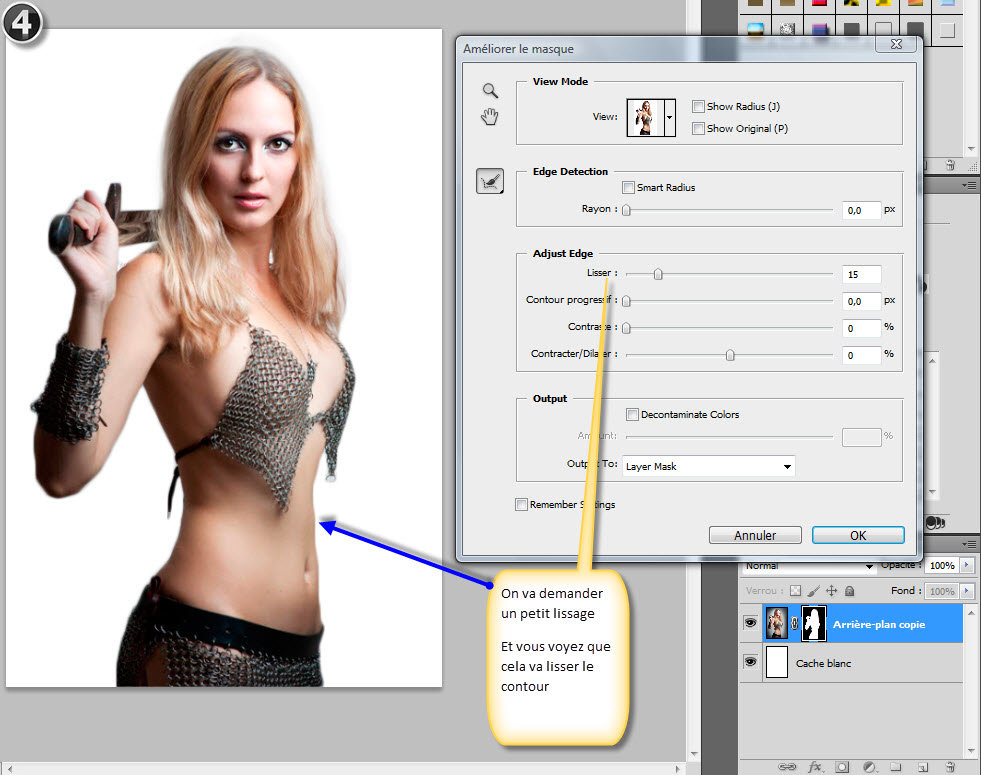Viewport: 981px width, 775px height.
Task: Lock transparent pixels icon
Action: 795,590
